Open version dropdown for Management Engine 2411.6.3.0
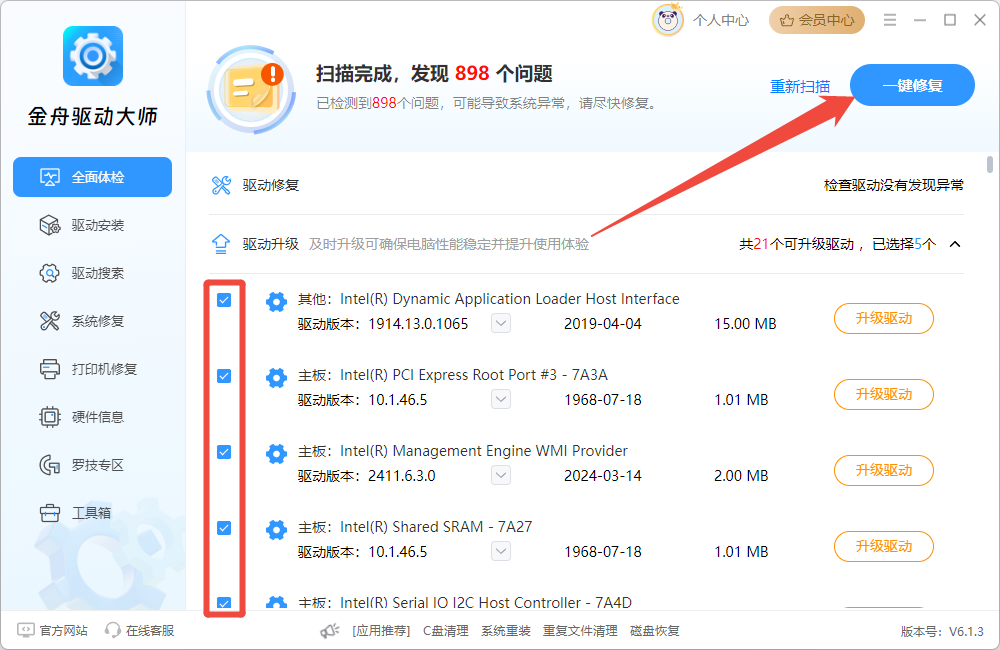The width and height of the screenshot is (1000, 650). point(501,476)
